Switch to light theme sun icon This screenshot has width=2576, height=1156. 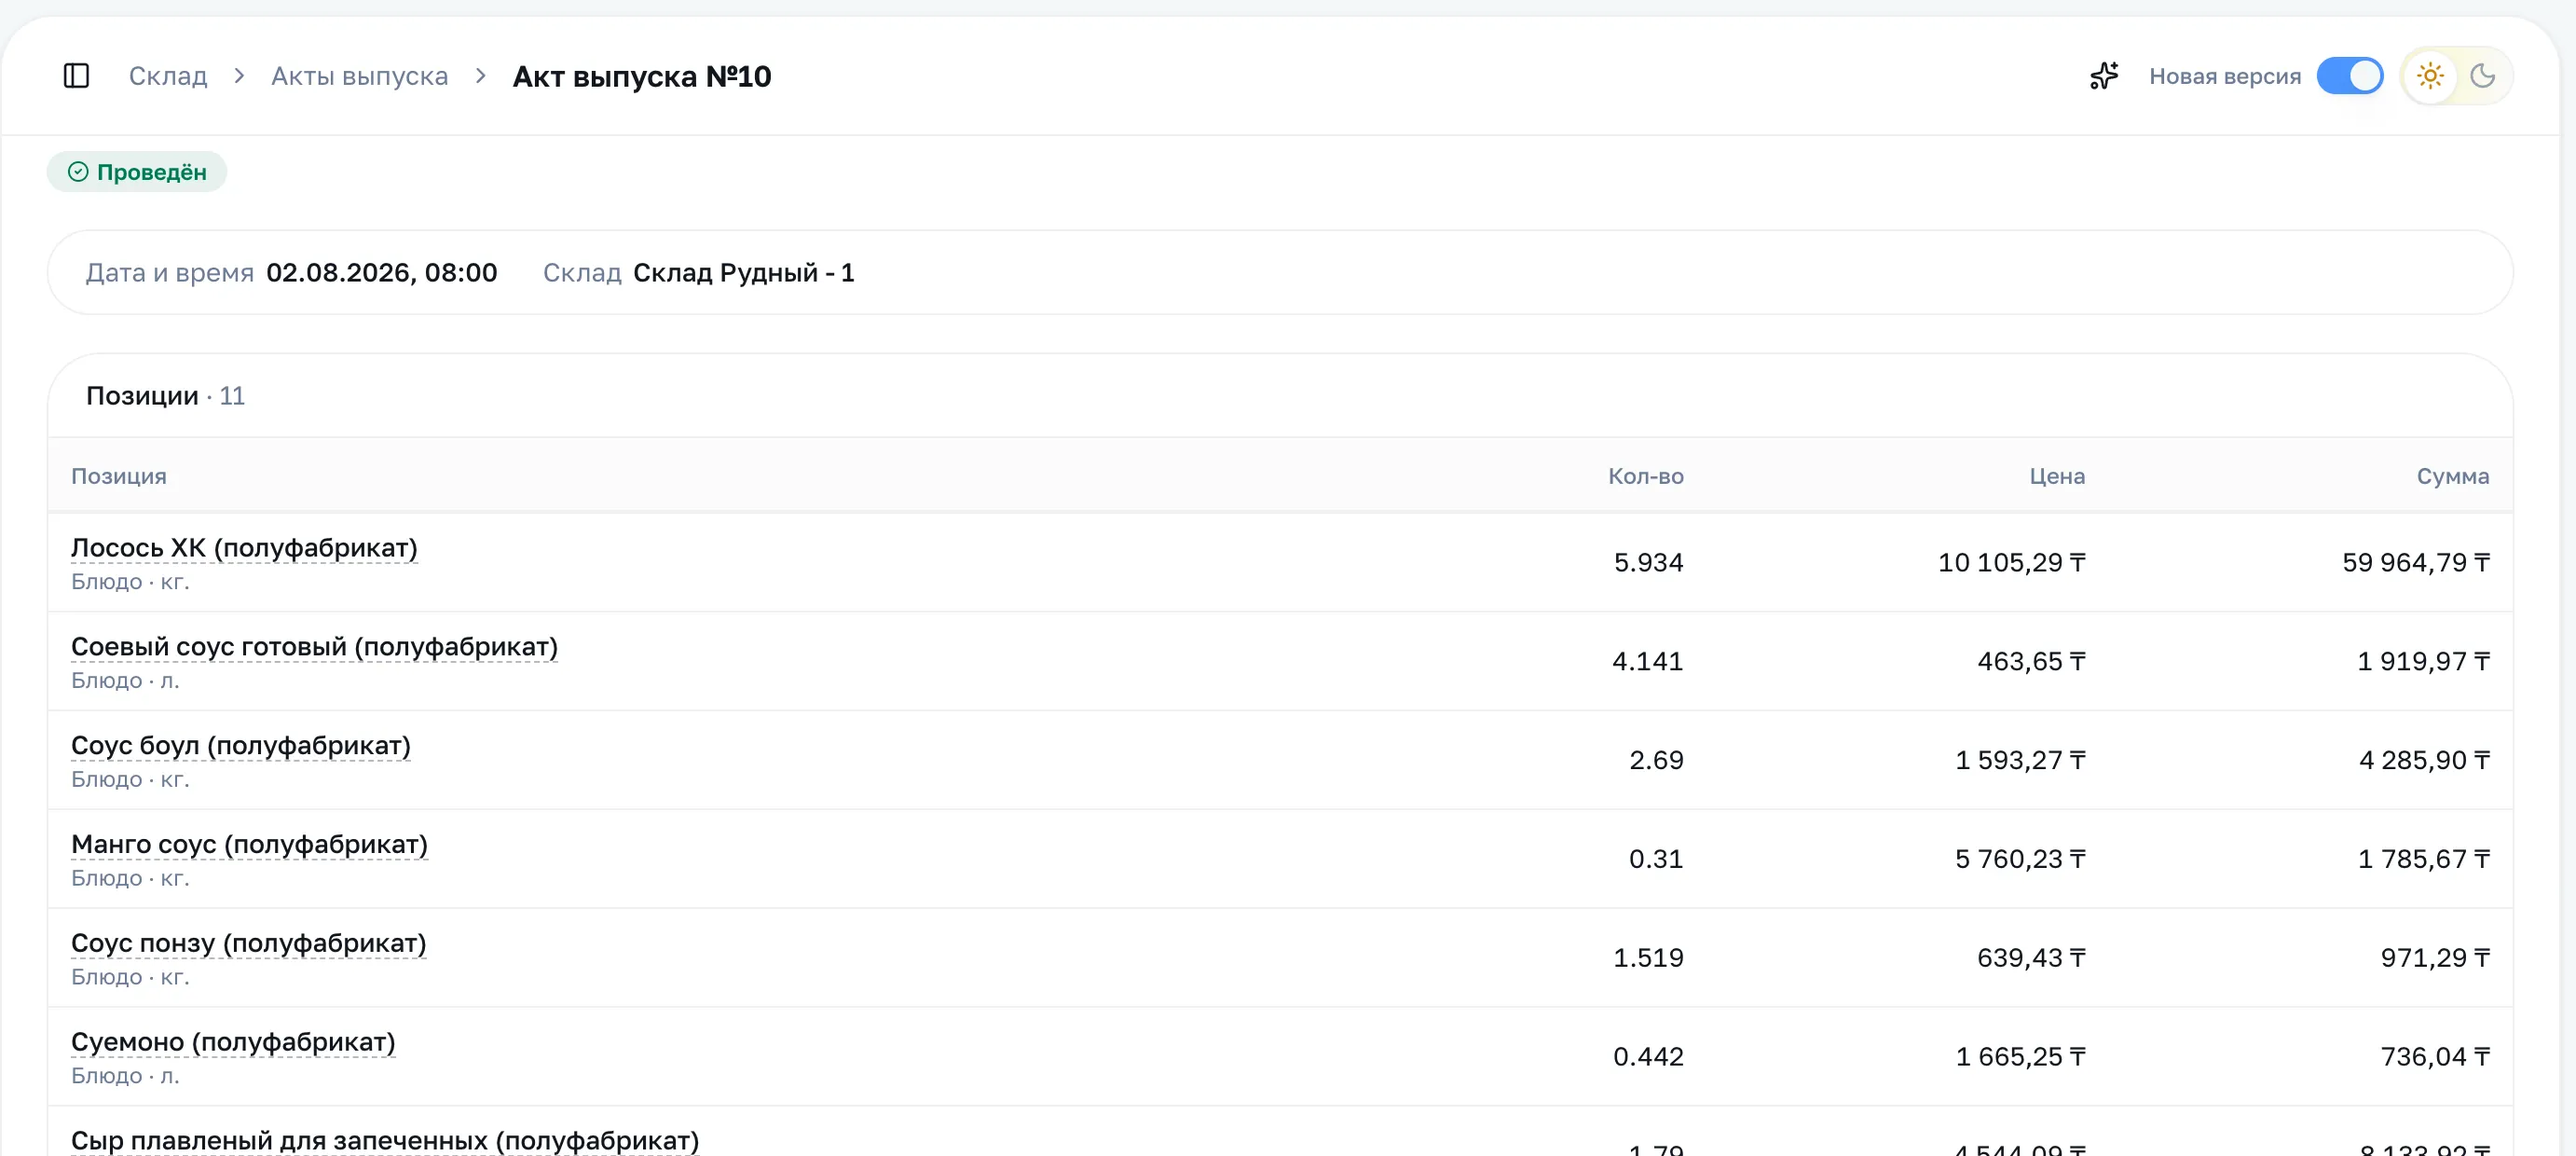click(2430, 76)
